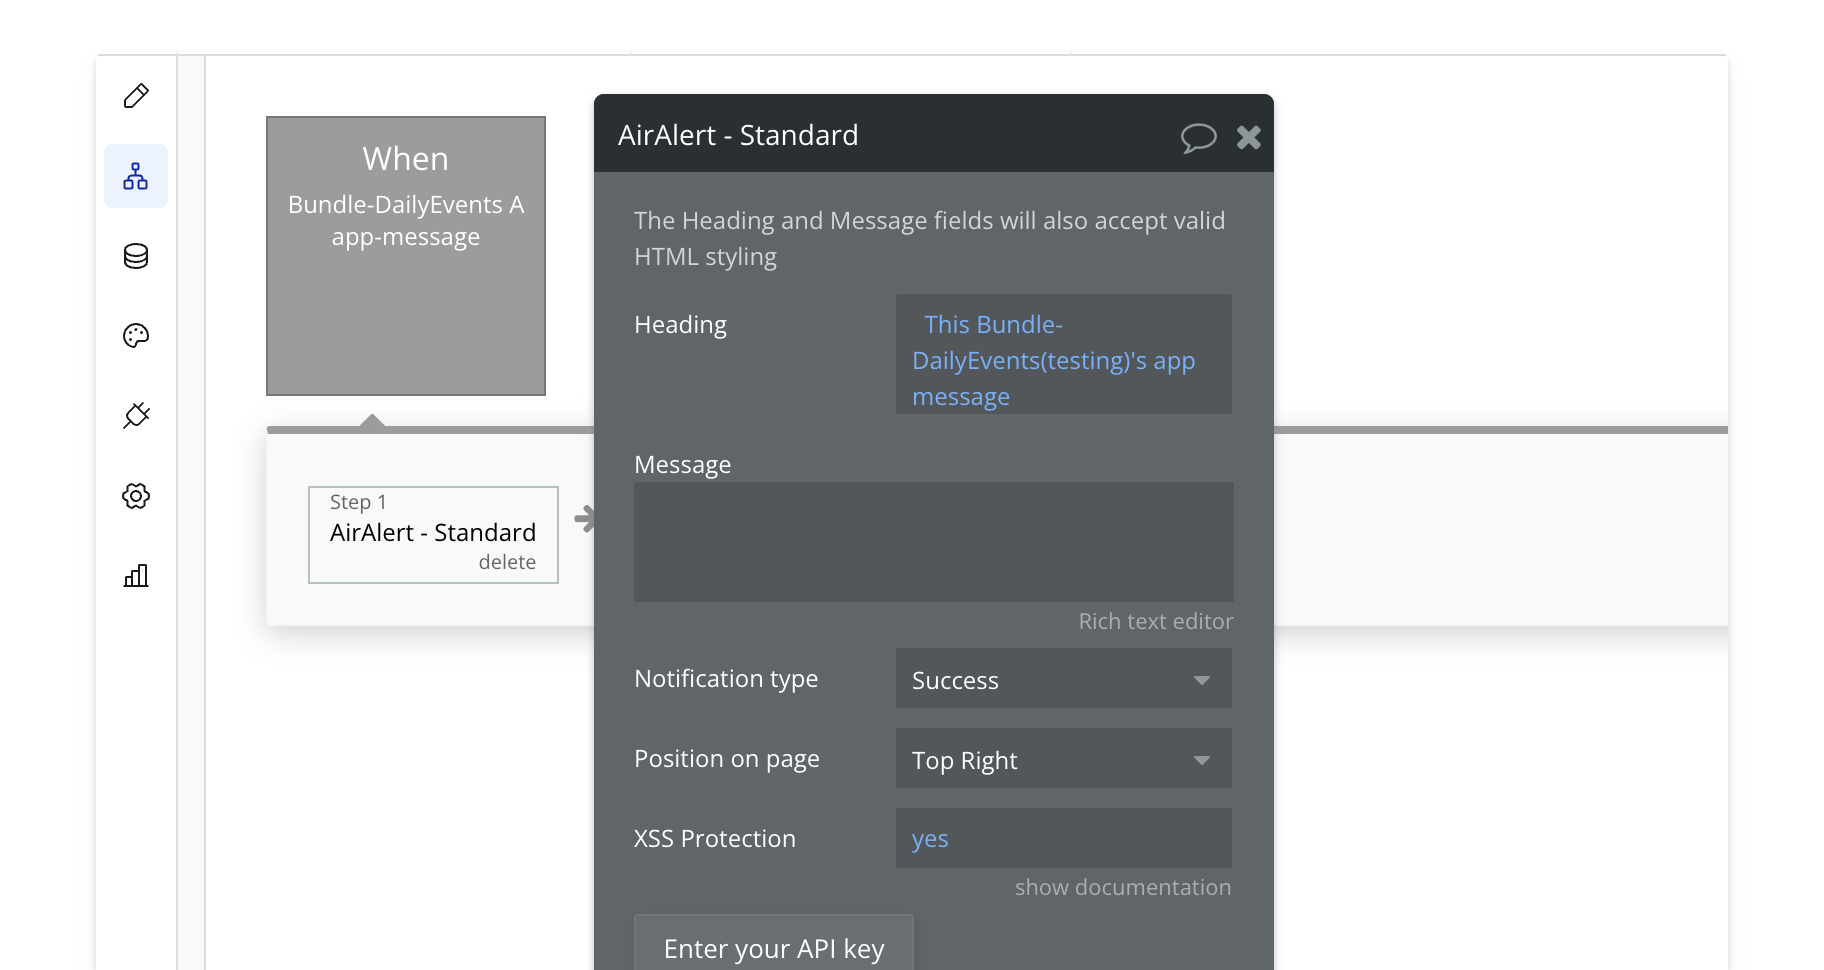Close the AirAlert - Standard panel
The height and width of the screenshot is (970, 1824).
coord(1249,137)
